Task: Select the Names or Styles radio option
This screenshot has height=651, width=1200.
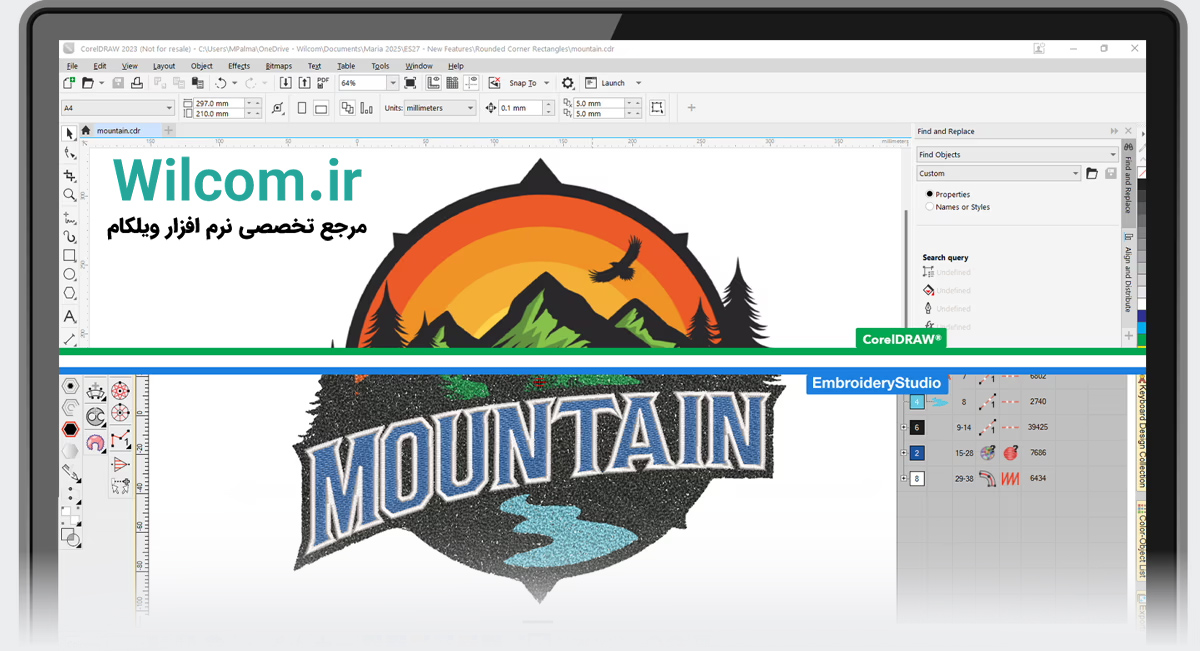Action: coord(930,207)
